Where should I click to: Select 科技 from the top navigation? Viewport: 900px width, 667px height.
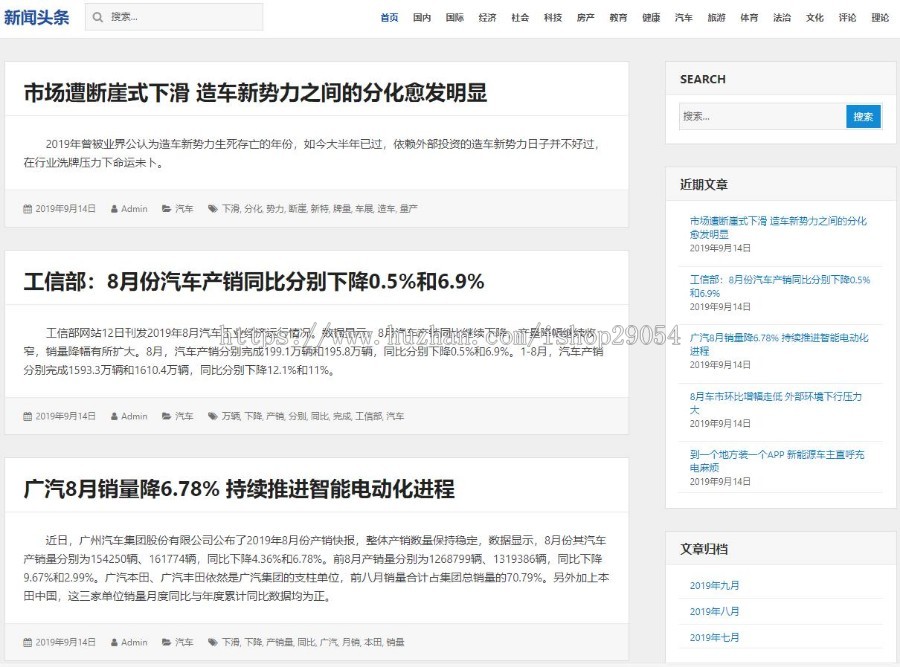(552, 17)
